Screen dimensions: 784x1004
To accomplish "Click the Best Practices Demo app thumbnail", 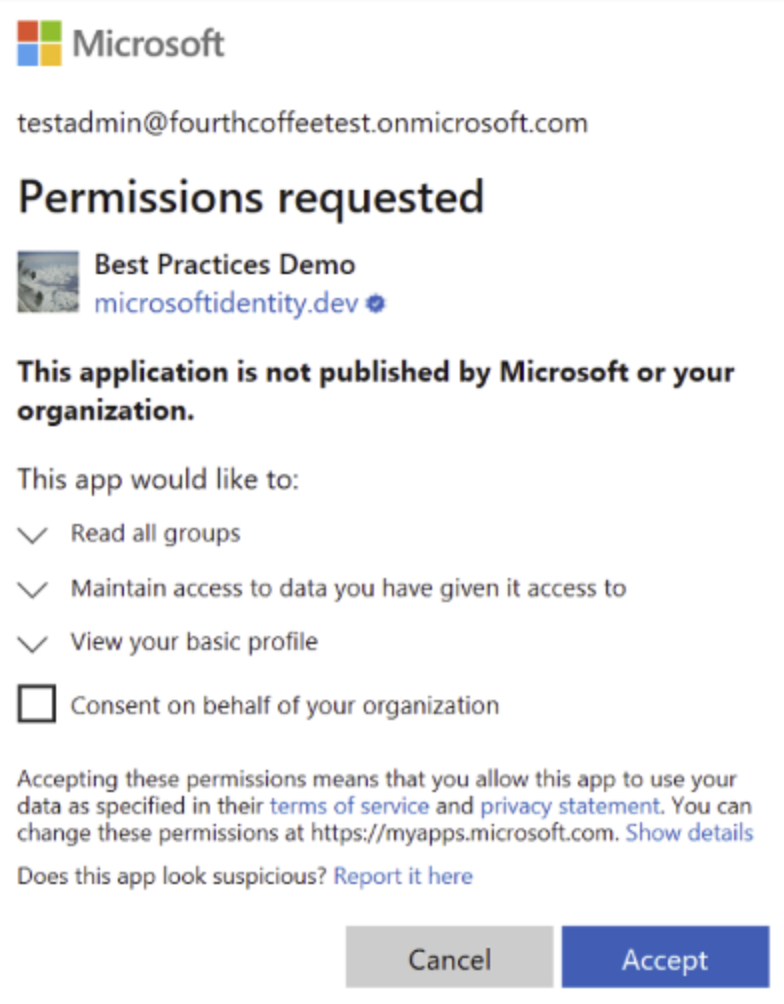I will click(x=48, y=283).
